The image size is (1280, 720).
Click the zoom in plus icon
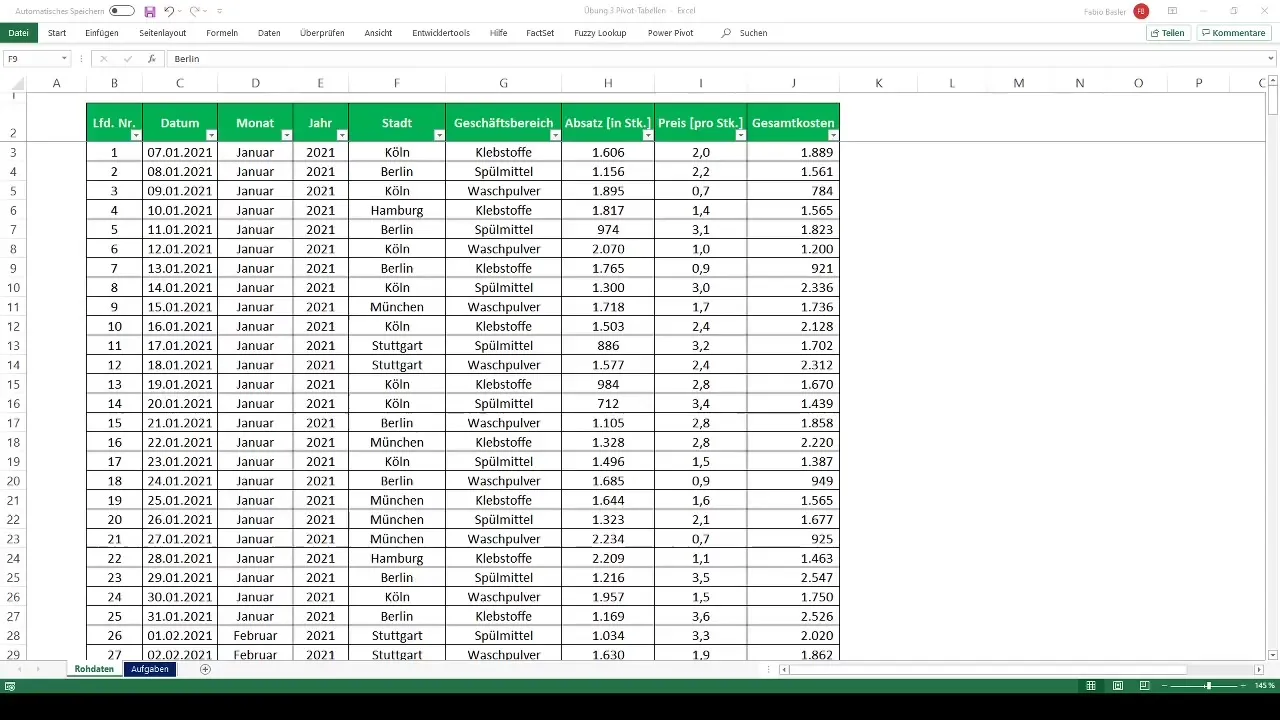(1244, 686)
